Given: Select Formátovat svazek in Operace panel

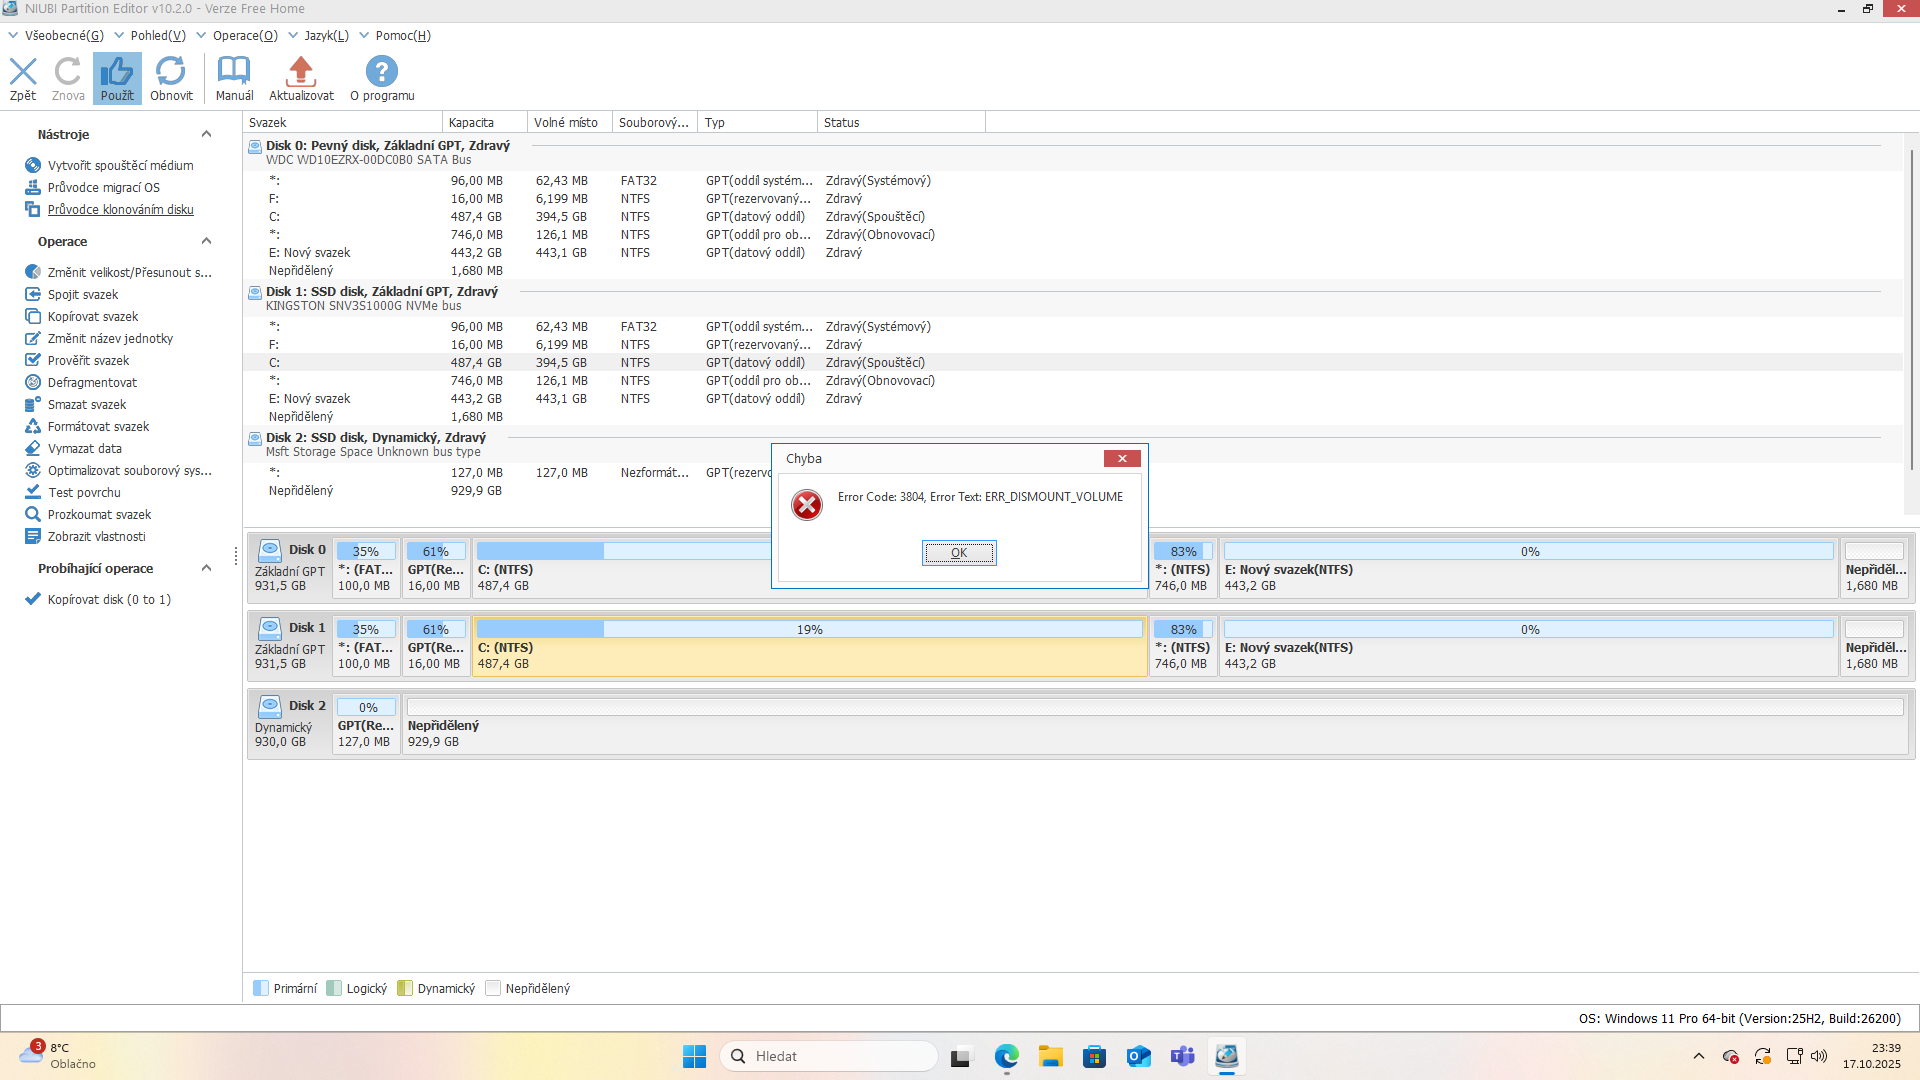Looking at the screenshot, I should coord(98,427).
